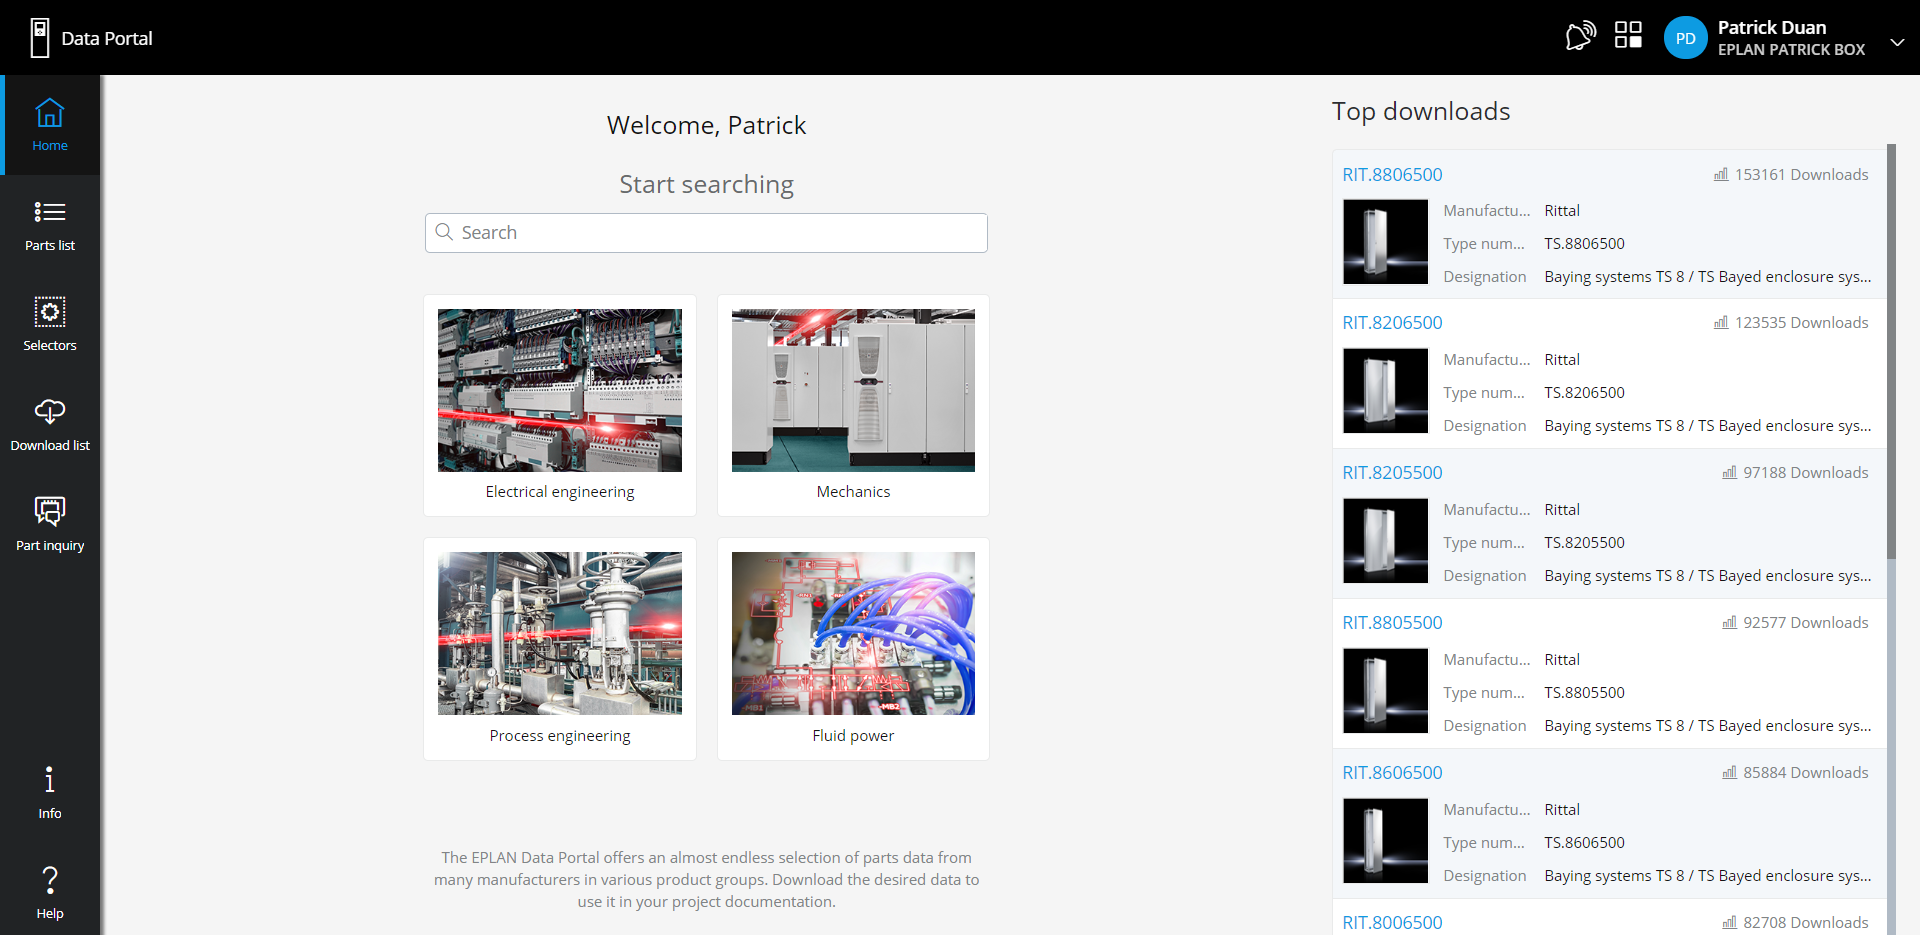The image size is (1920, 935).
Task: Click the RIT.8806500 enclosure thumbnail
Action: [1385, 242]
